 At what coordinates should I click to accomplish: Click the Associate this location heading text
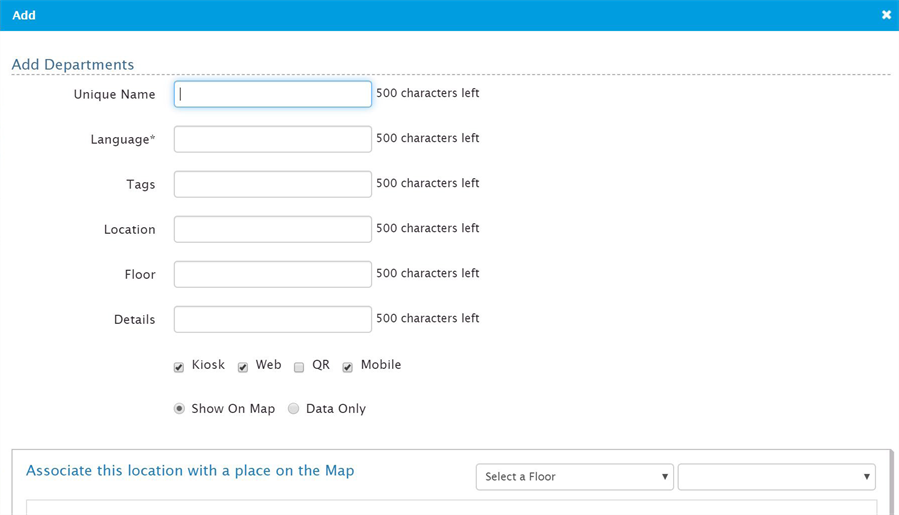190,471
